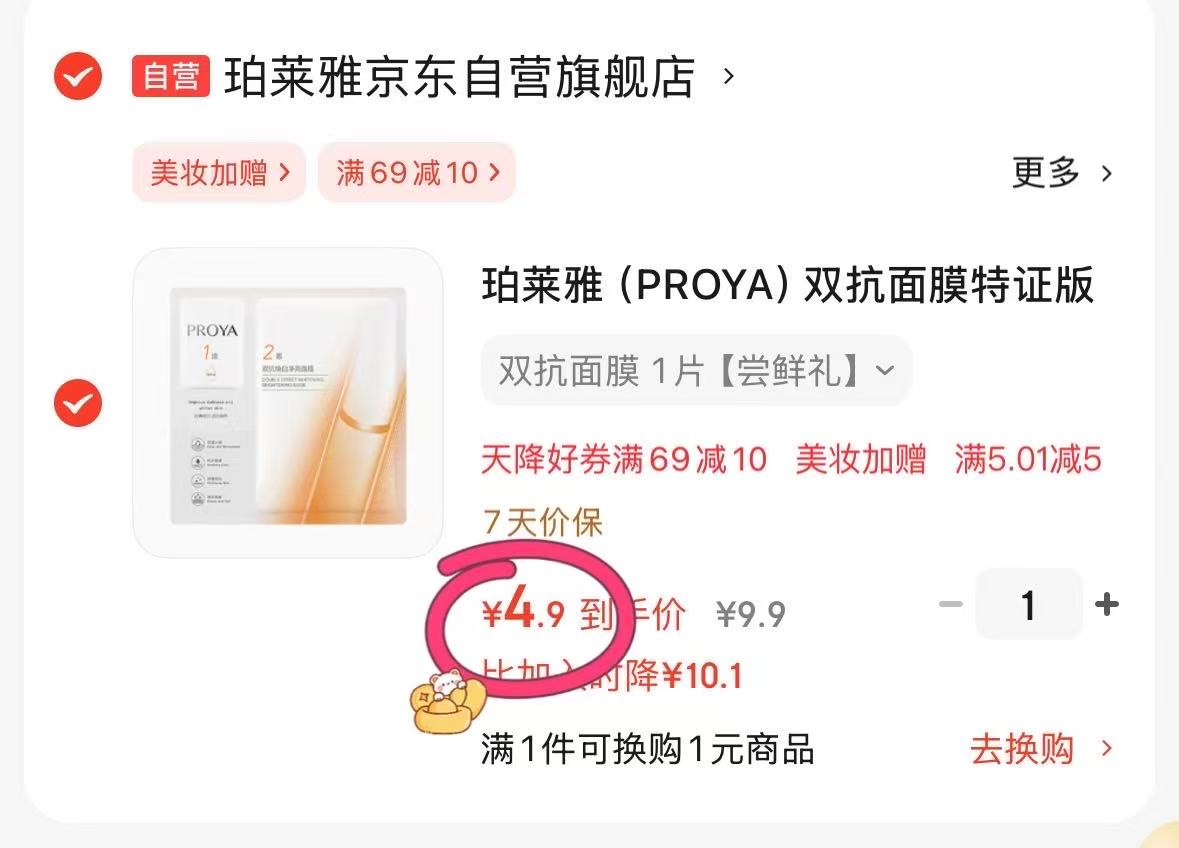Open the 美妆加赠 promotion tag
This screenshot has height=848, width=1179.
219,172
